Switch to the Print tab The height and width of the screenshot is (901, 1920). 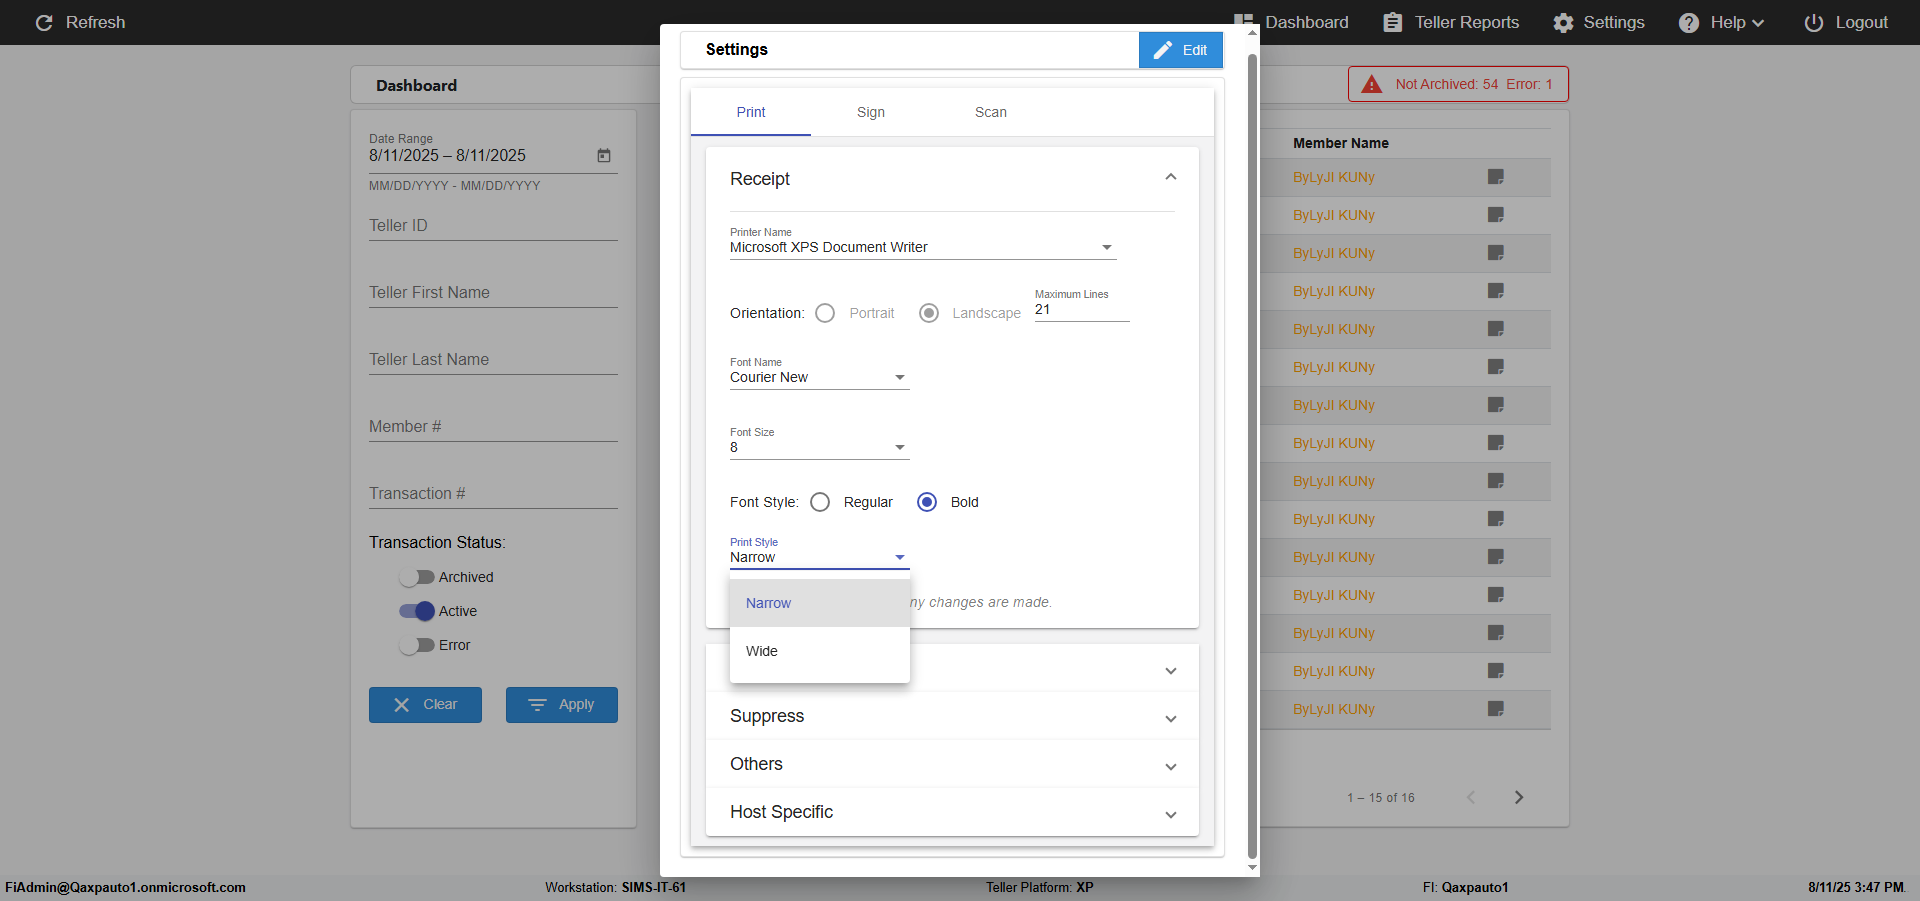pos(751,112)
